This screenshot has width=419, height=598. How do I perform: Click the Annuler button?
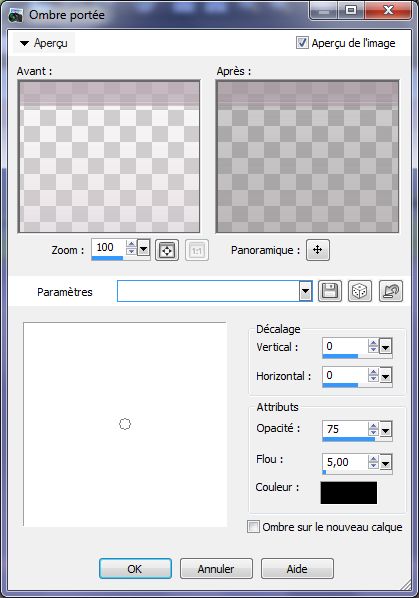[x=216, y=569]
